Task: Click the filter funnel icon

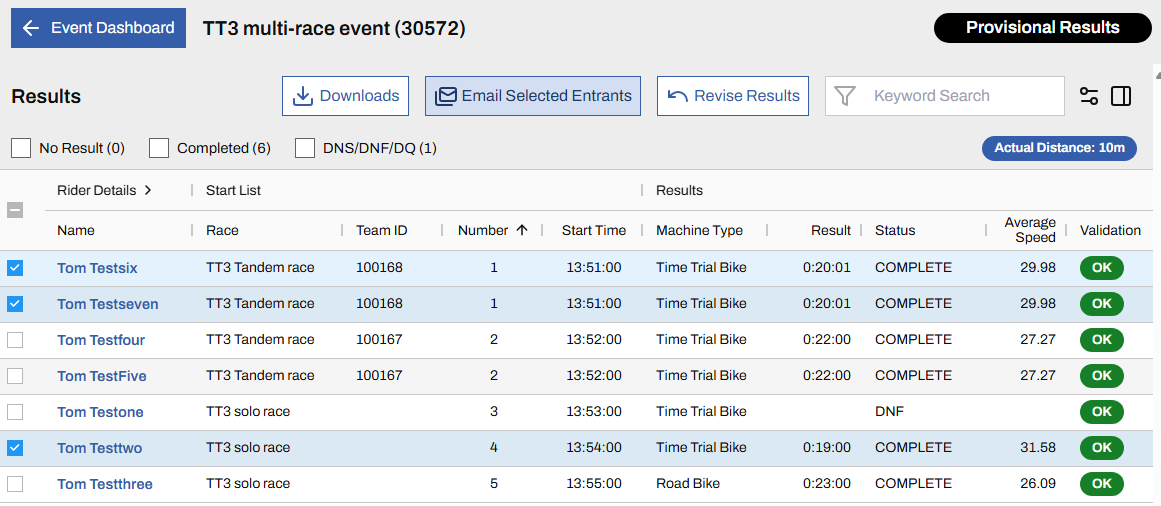Action: [846, 96]
